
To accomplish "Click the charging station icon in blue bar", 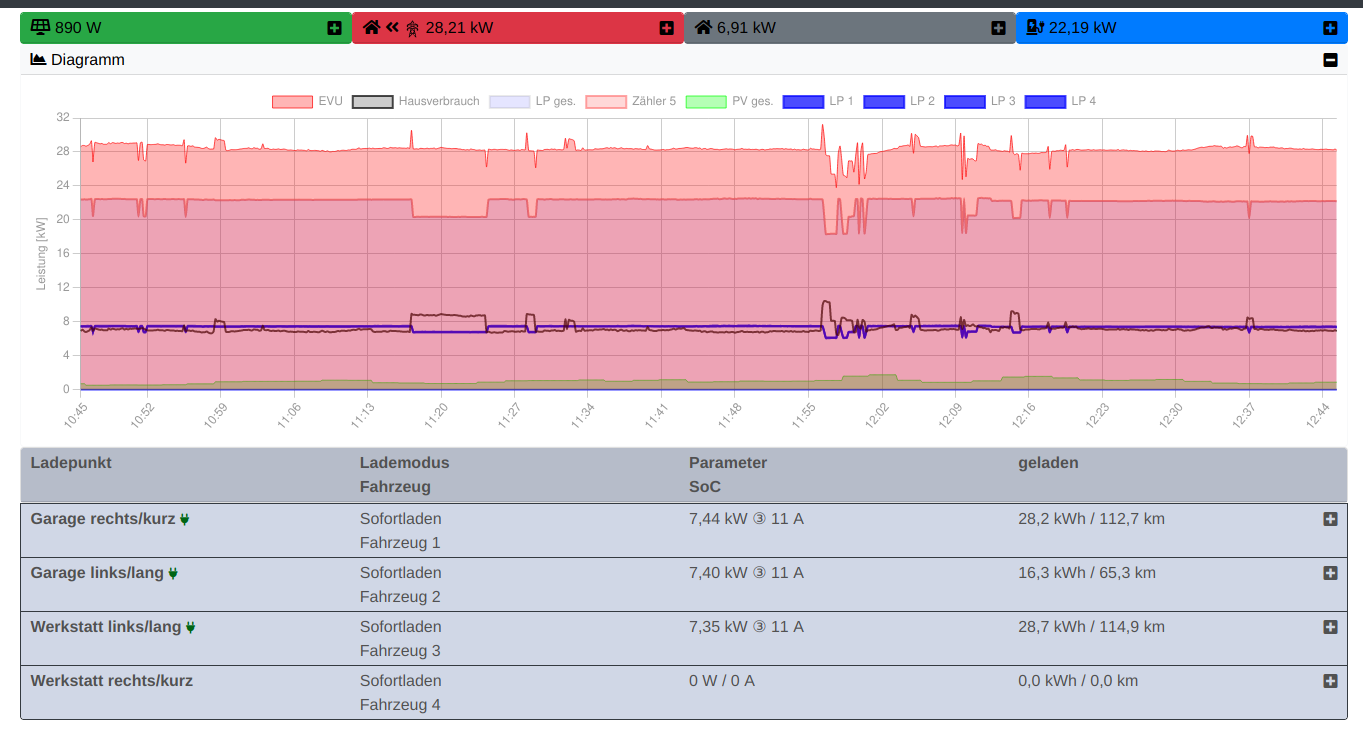I will [x=1035, y=28].
